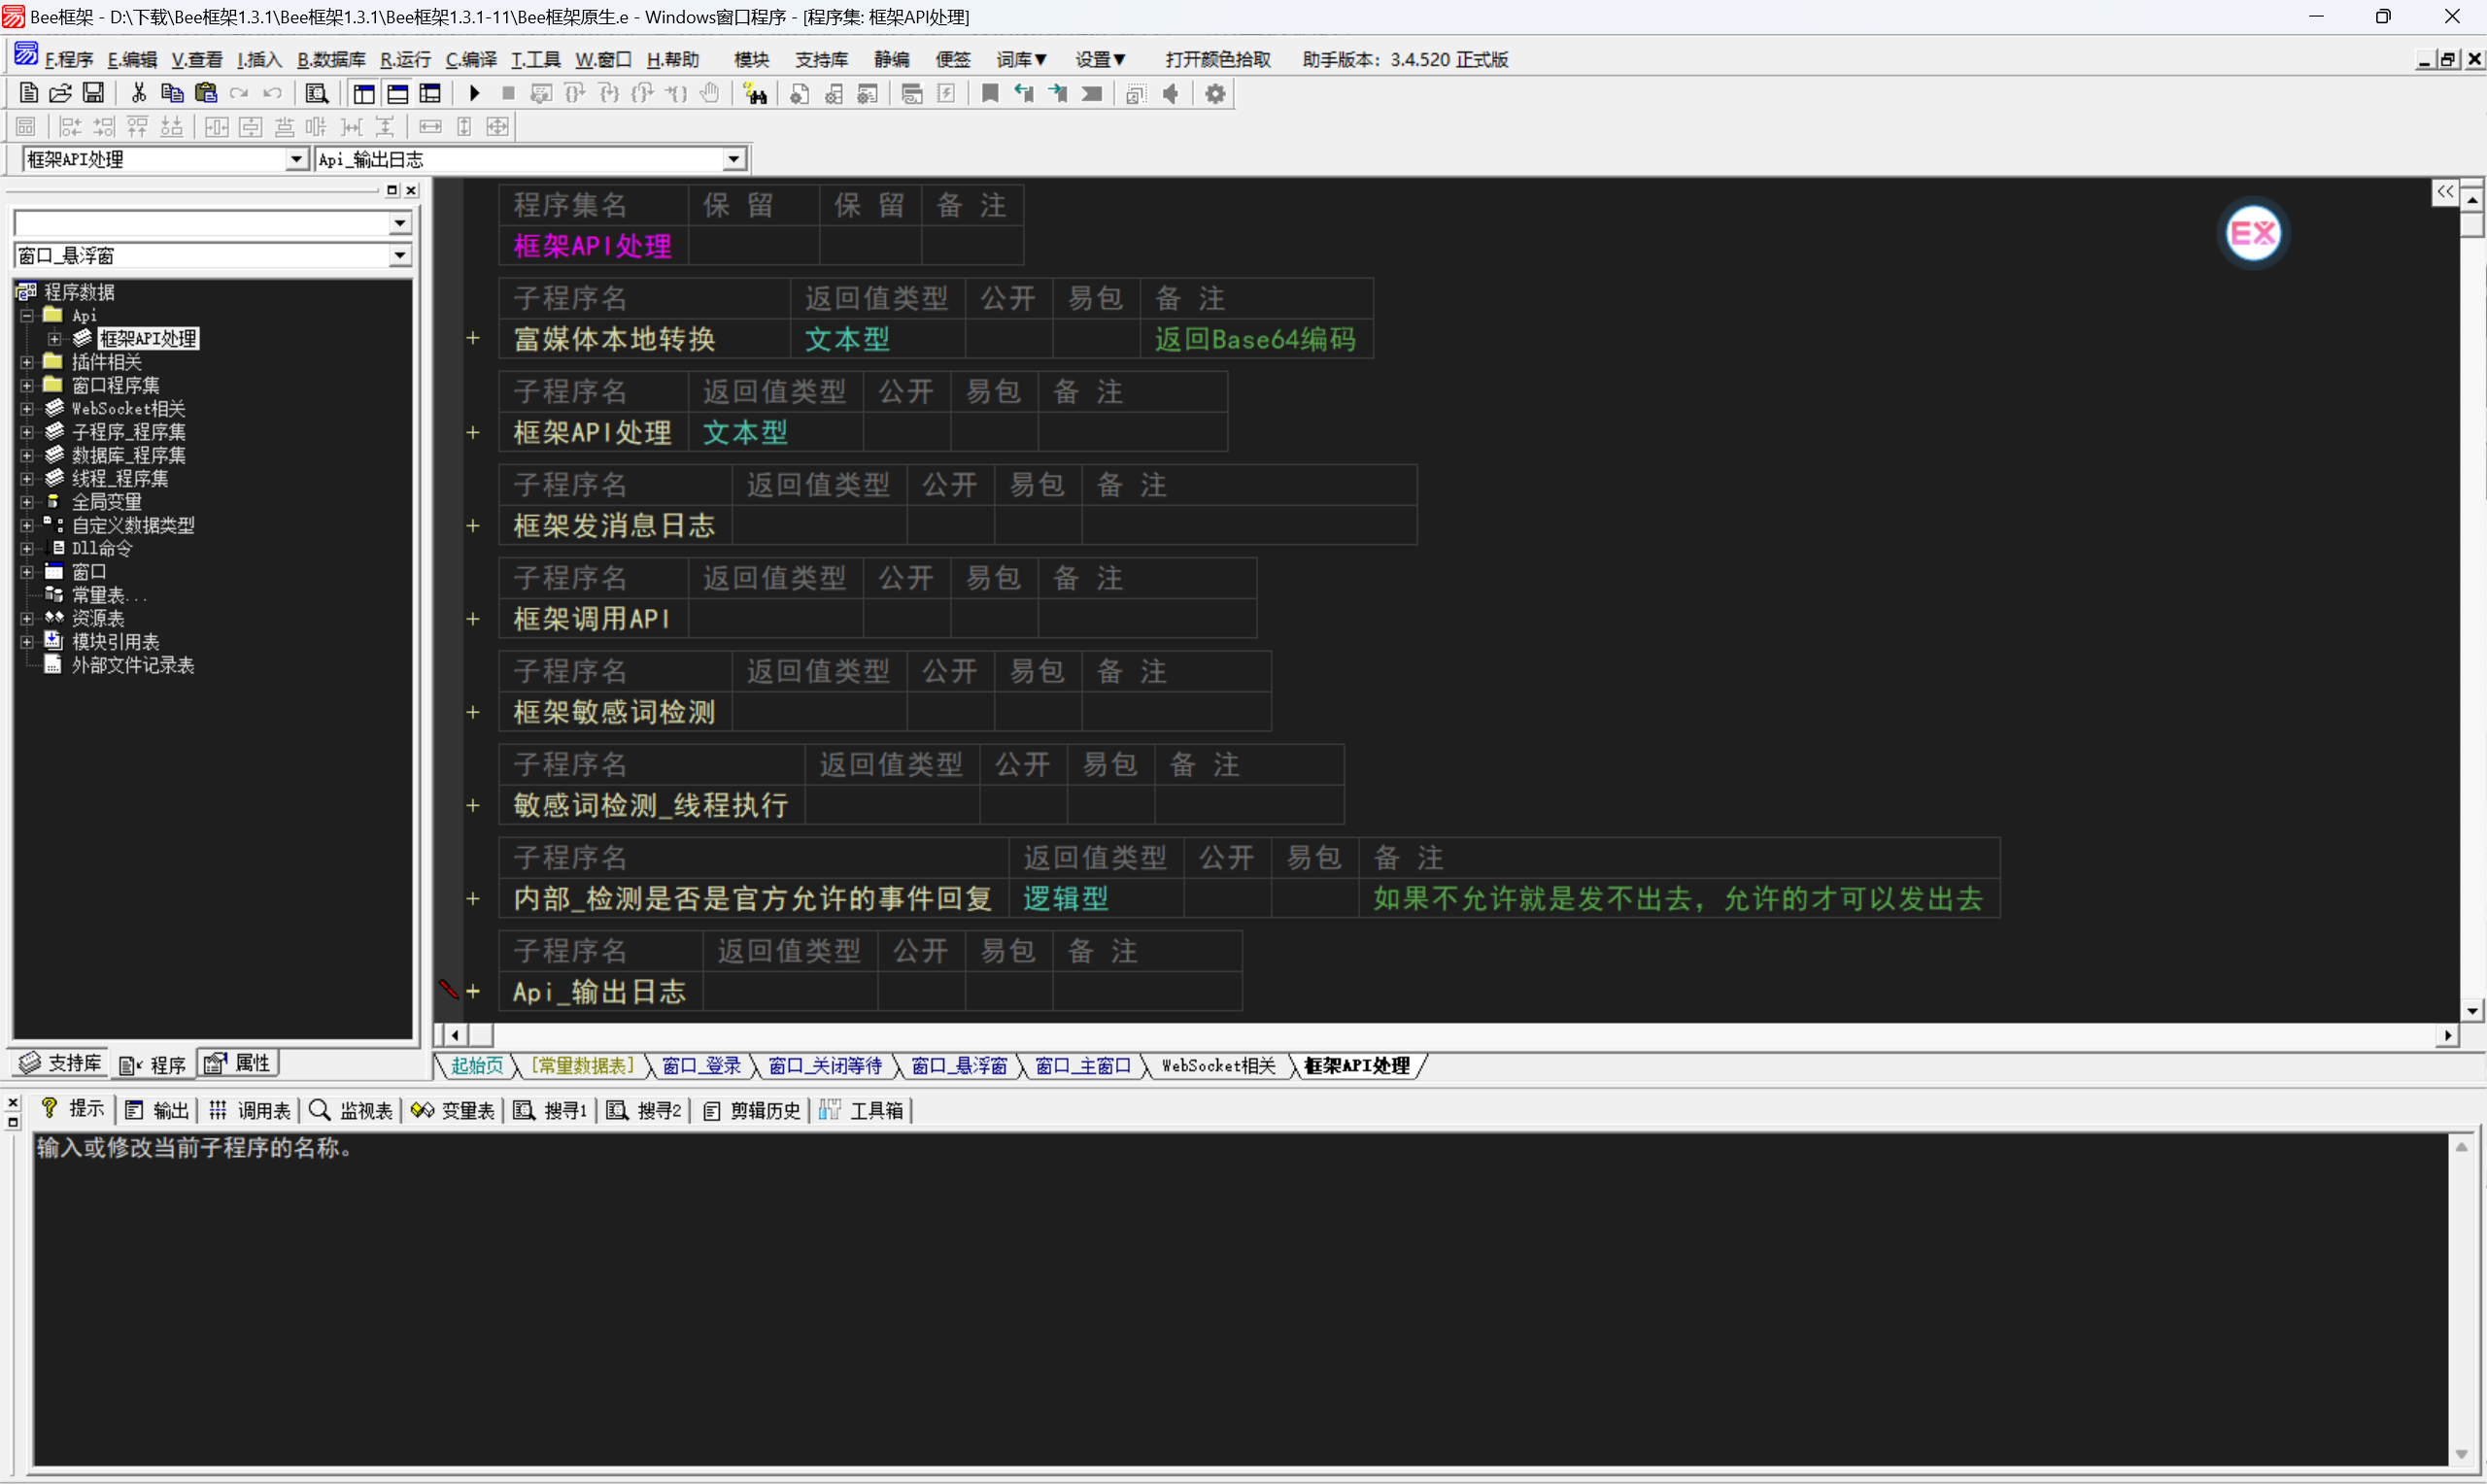This screenshot has width=2487, height=1484.
Task: Open the C.编译 menu
Action: pos(470,60)
